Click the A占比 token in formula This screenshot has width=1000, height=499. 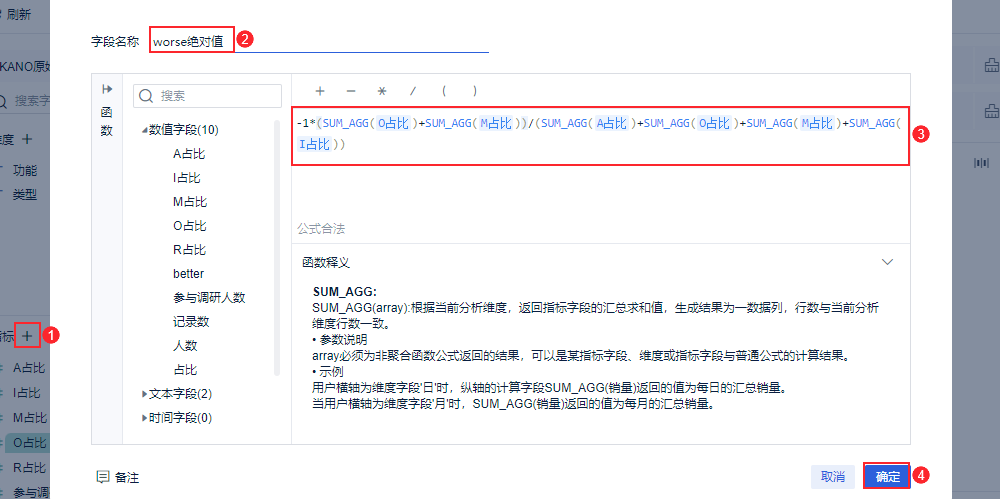tap(612, 124)
